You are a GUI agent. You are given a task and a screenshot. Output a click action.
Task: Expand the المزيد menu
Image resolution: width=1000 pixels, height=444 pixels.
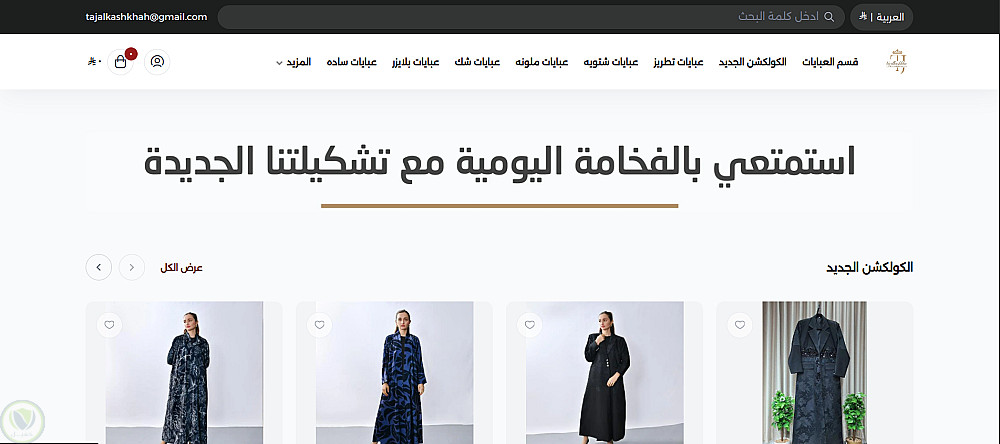[293, 62]
